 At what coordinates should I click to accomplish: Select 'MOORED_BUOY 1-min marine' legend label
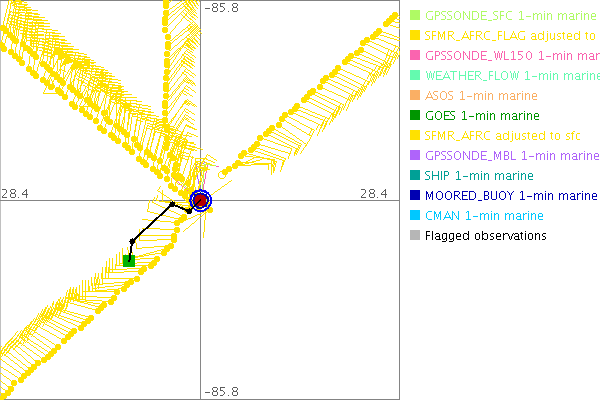tap(510, 196)
